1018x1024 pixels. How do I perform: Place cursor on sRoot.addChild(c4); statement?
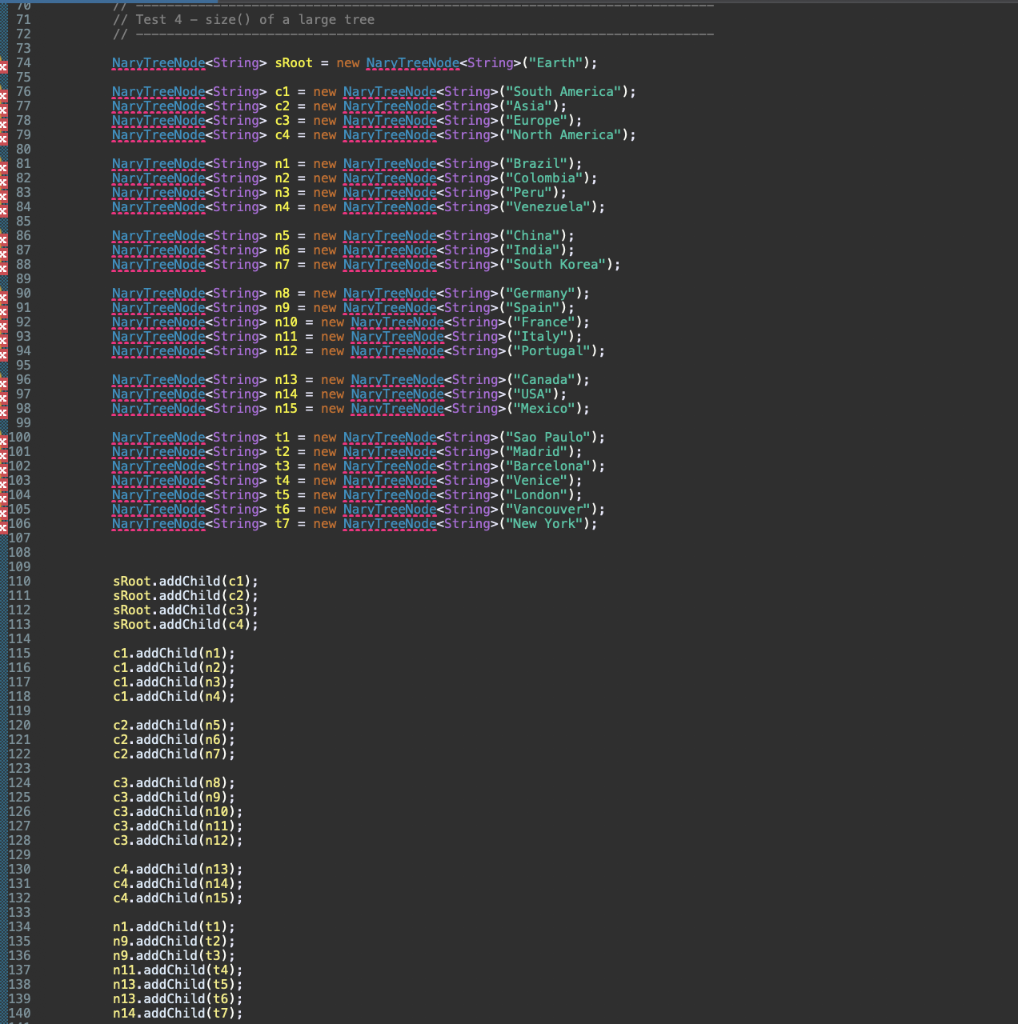(185, 624)
